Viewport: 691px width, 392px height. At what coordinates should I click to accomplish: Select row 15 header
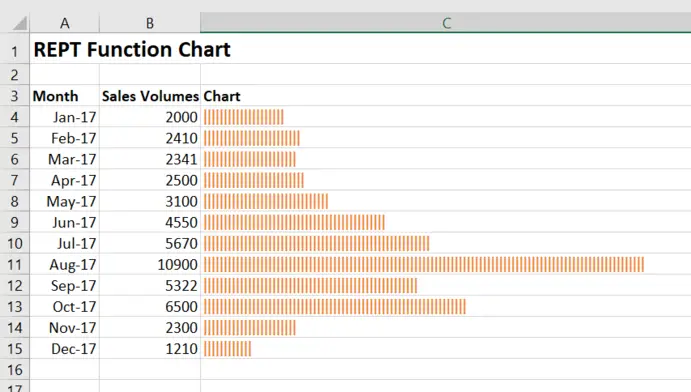pos(15,348)
